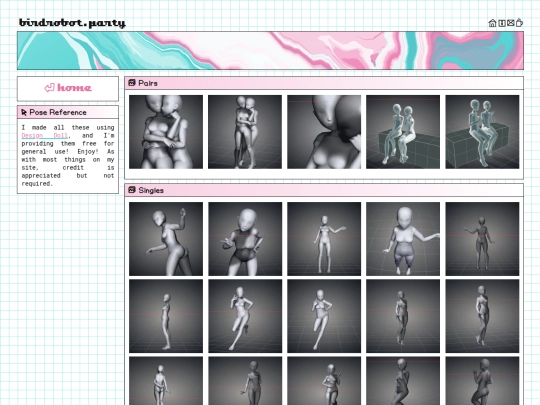Open second-row fifth thumbnail, figure turned away
540x405 pixels.
[x=482, y=316]
